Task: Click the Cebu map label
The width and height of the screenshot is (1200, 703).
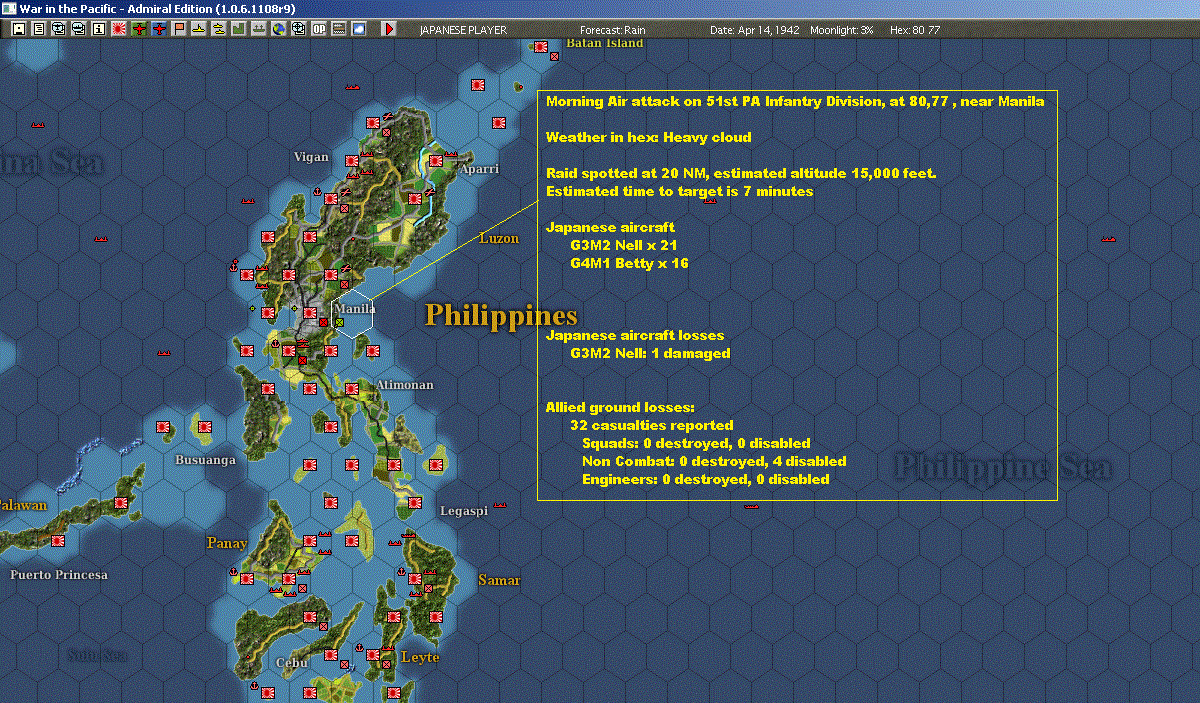Action: pyautogui.click(x=291, y=663)
